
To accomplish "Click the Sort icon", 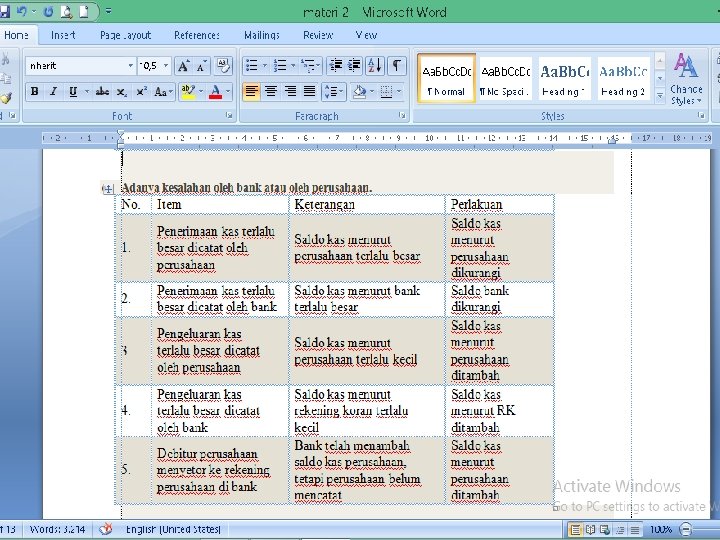I will pyautogui.click(x=375, y=65).
